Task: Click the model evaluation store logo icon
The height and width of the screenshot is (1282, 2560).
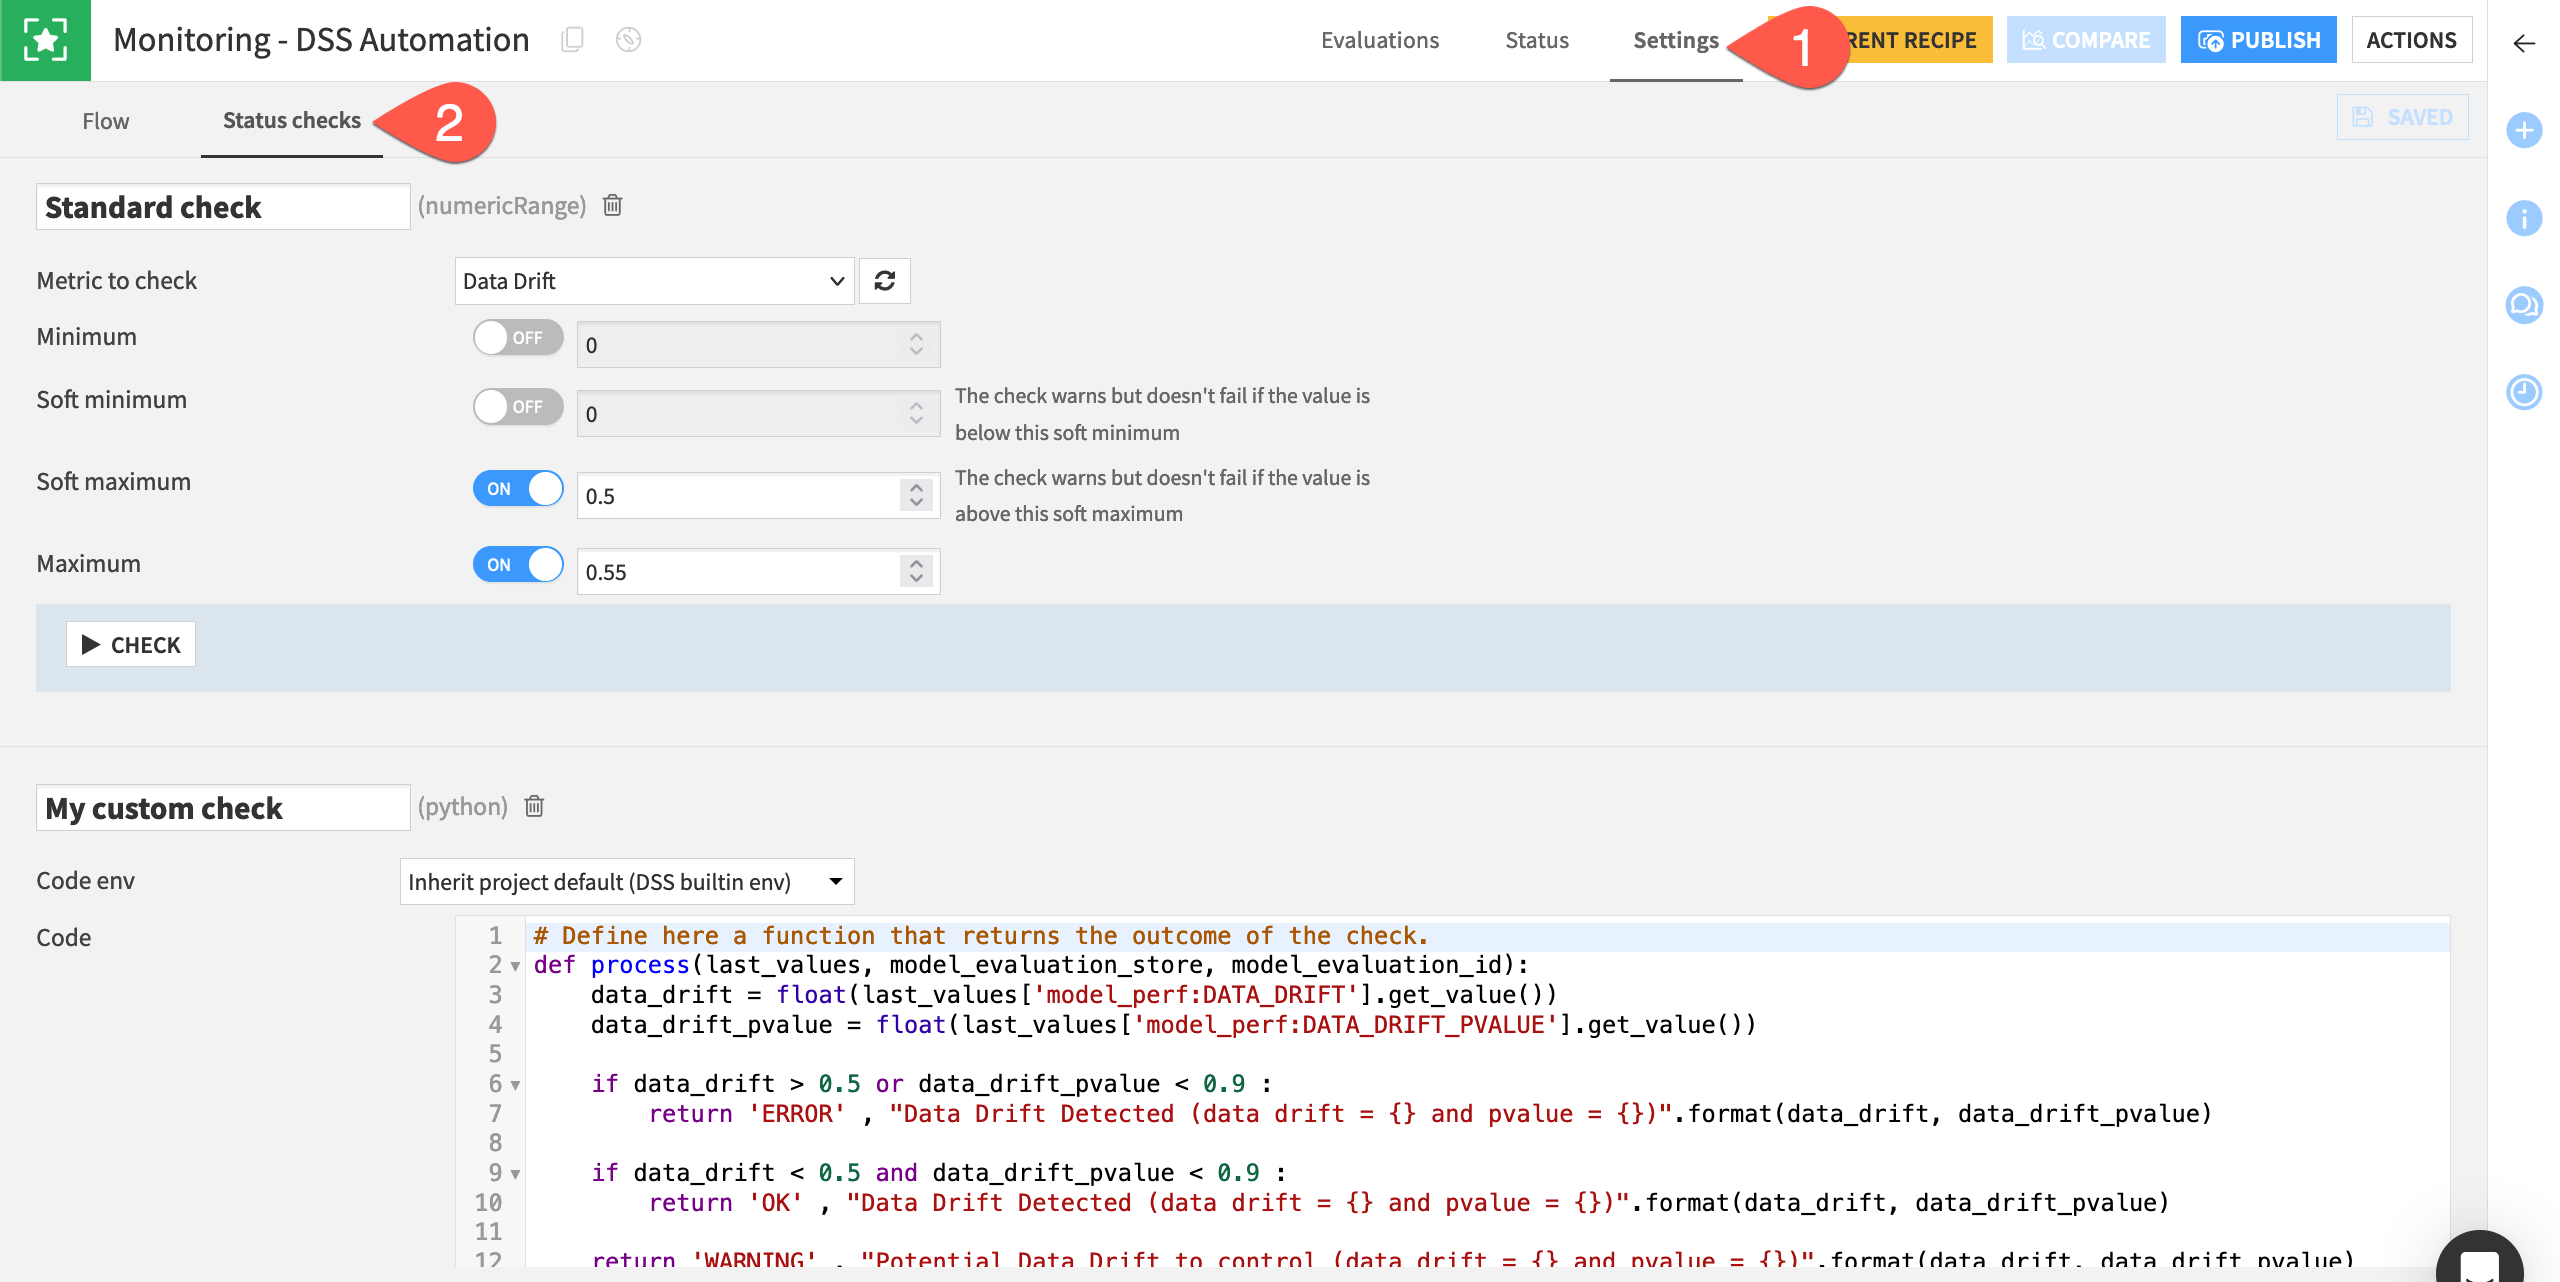Action: pos(45,40)
